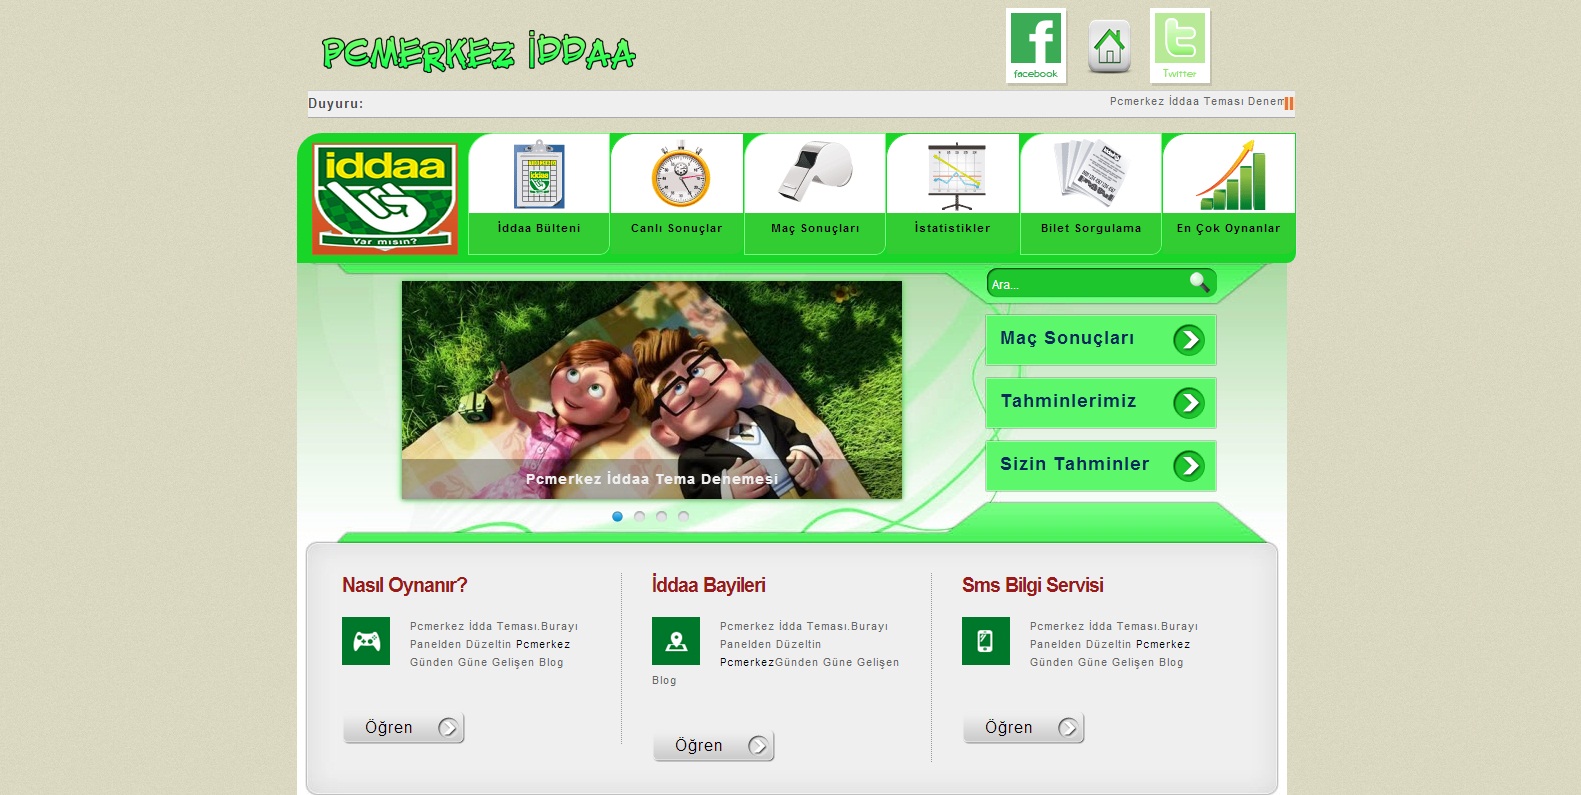Click the iddaa Var mısın logo
This screenshot has width=1581, height=795.
[x=385, y=198]
